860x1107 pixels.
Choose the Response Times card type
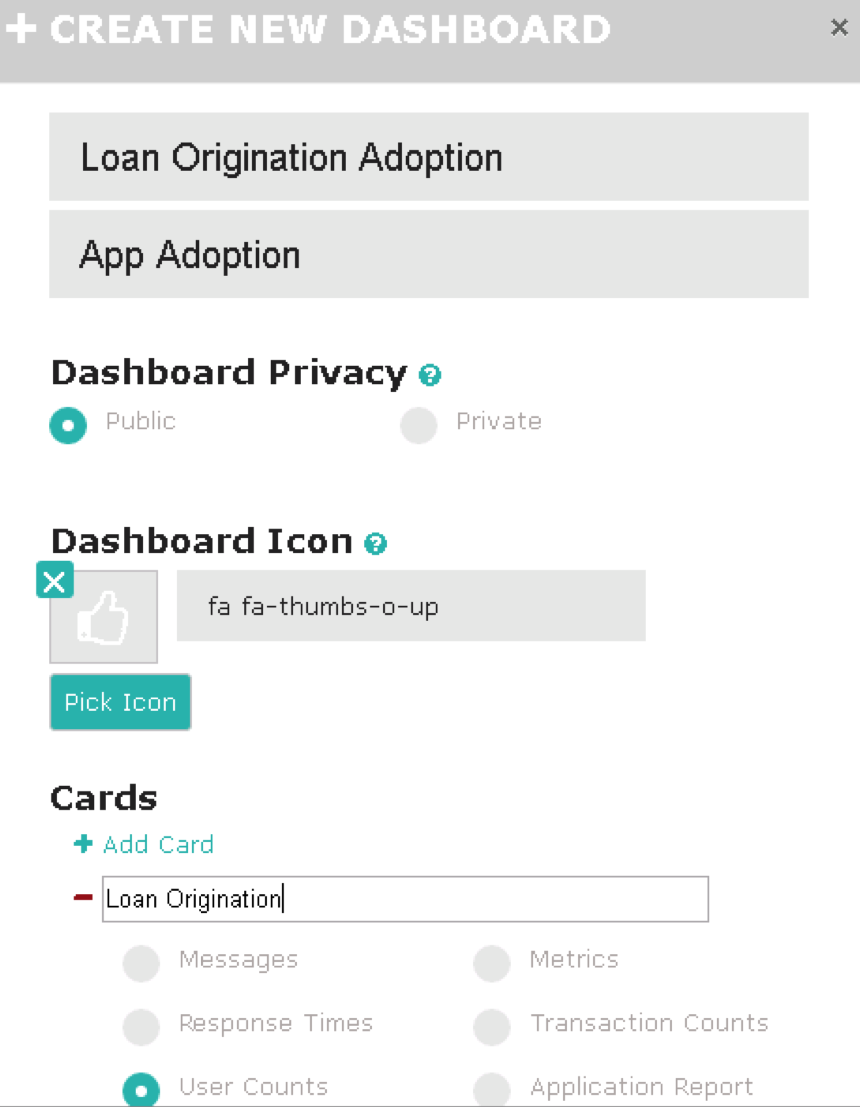[x=141, y=1027]
